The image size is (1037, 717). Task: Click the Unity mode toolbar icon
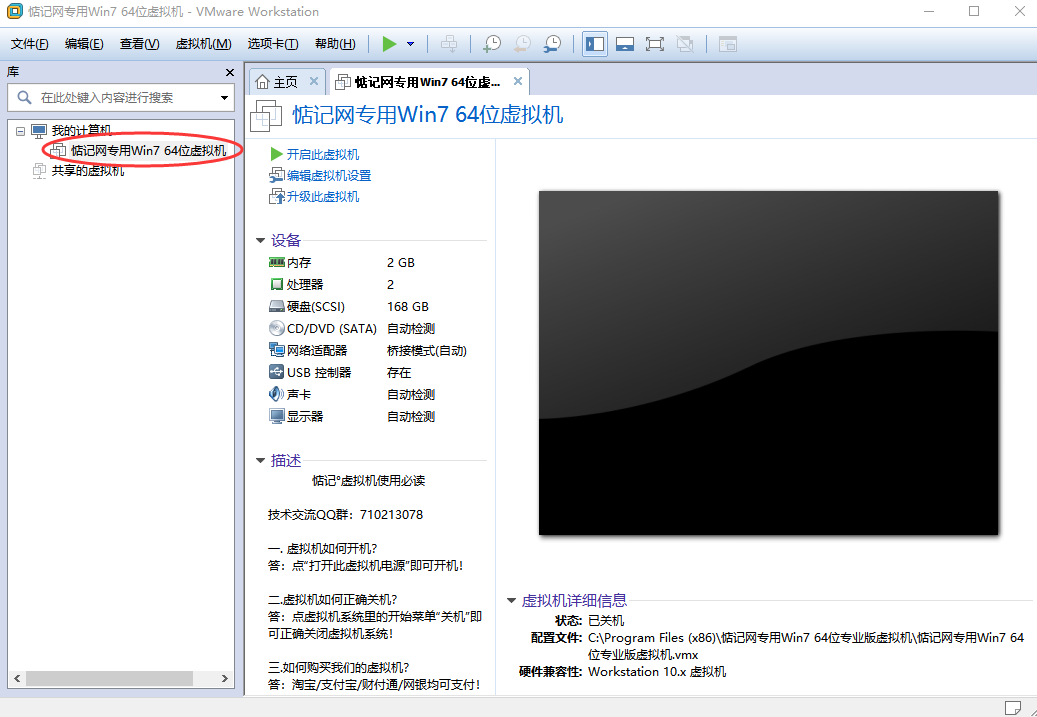[685, 44]
